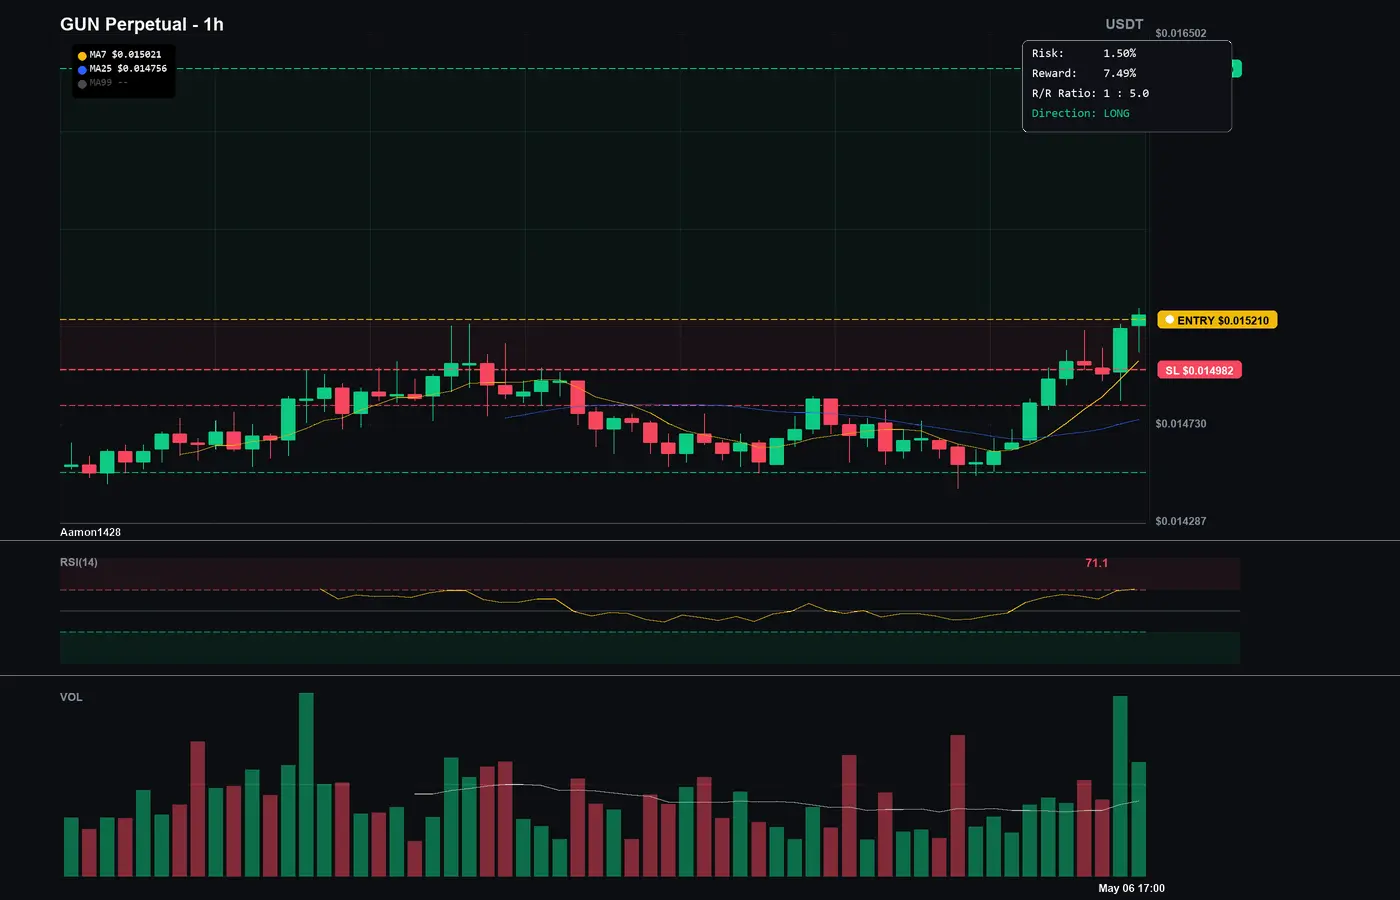Click the white dot icon in the ENTRY tag
1400x900 pixels.
[x=1170, y=320]
